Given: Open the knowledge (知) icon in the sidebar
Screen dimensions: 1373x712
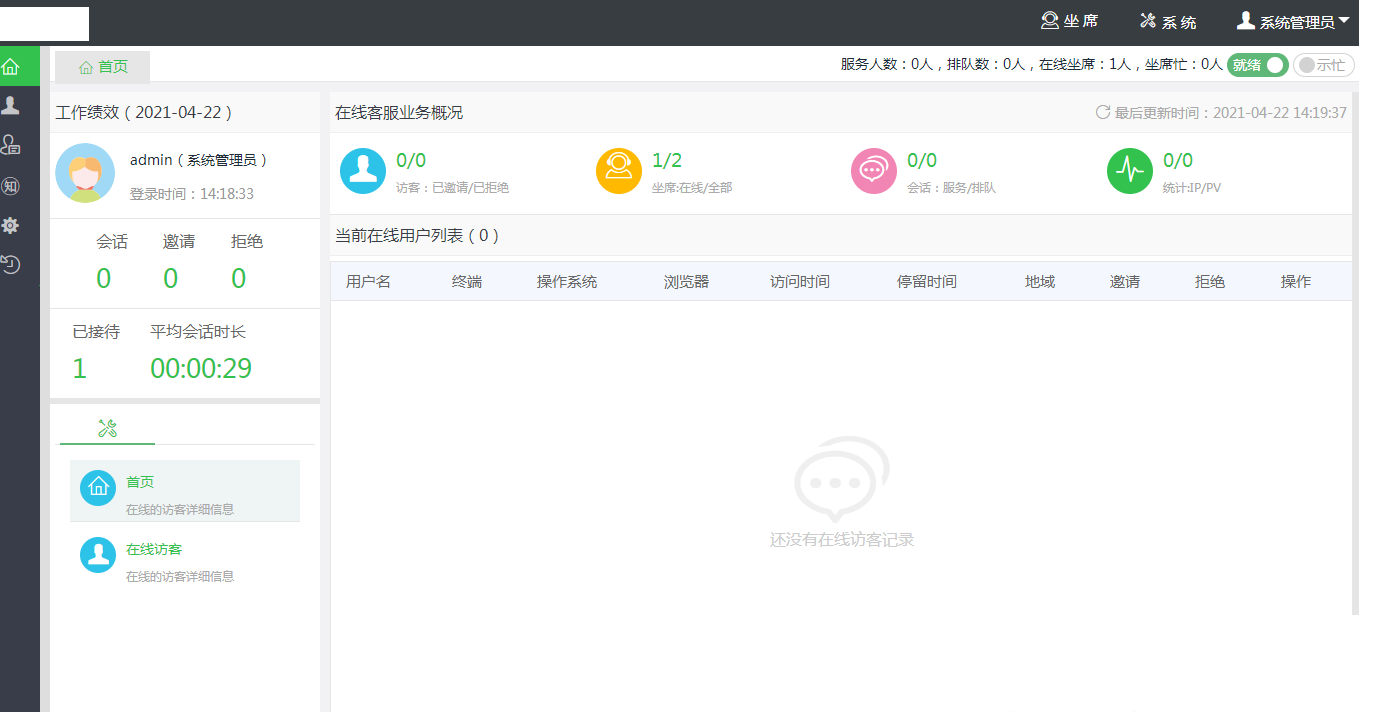Looking at the screenshot, I should coord(11,186).
